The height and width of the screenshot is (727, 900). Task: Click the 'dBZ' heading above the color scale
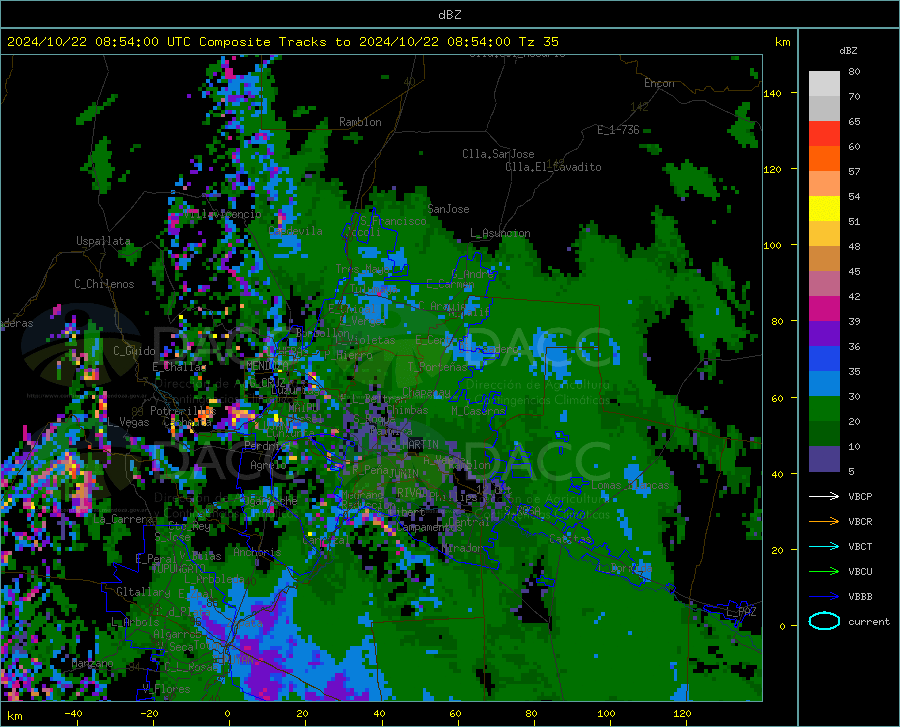click(x=848, y=50)
